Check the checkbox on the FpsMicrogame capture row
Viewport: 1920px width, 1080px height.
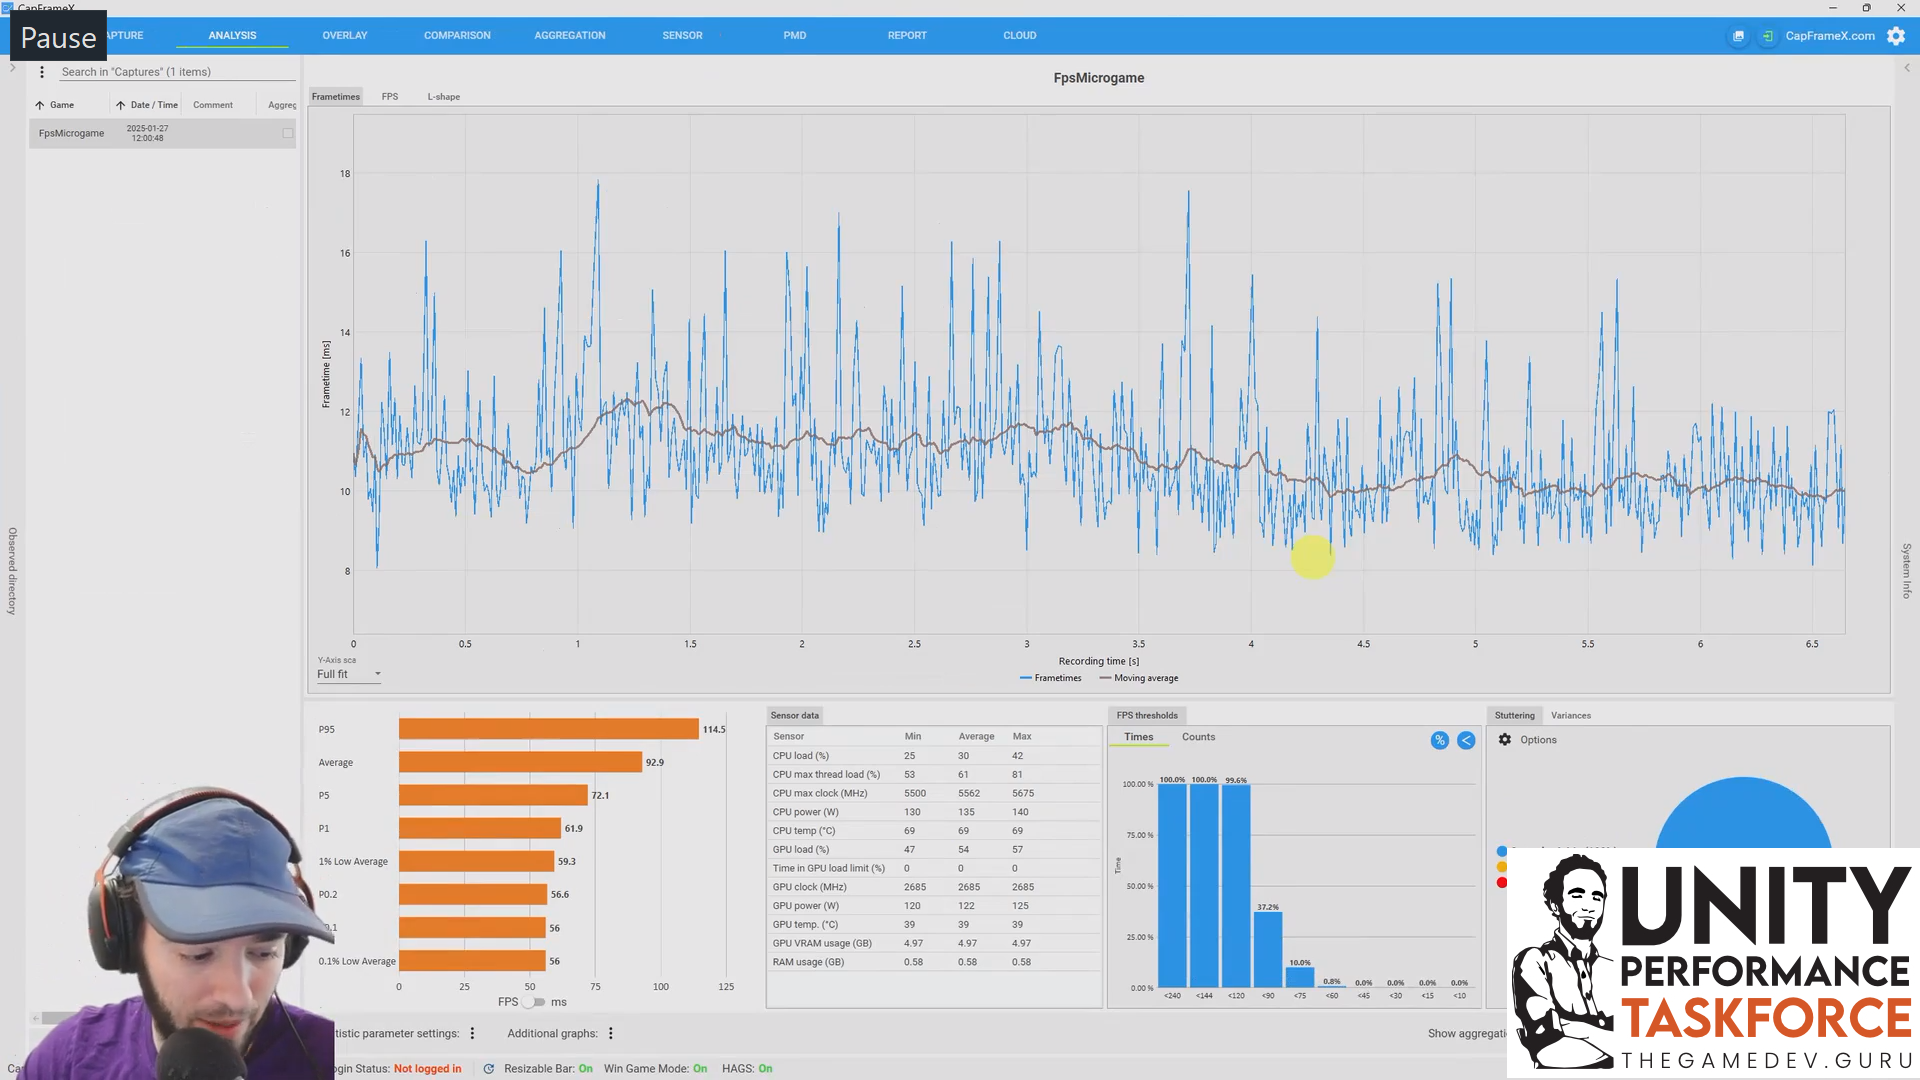pyautogui.click(x=287, y=133)
